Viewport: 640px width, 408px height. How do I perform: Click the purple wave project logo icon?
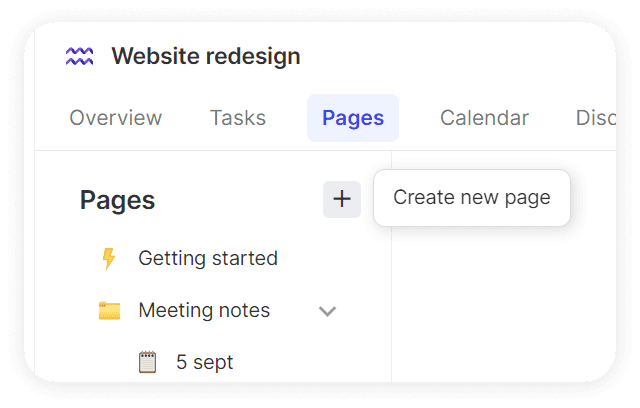click(x=79, y=56)
